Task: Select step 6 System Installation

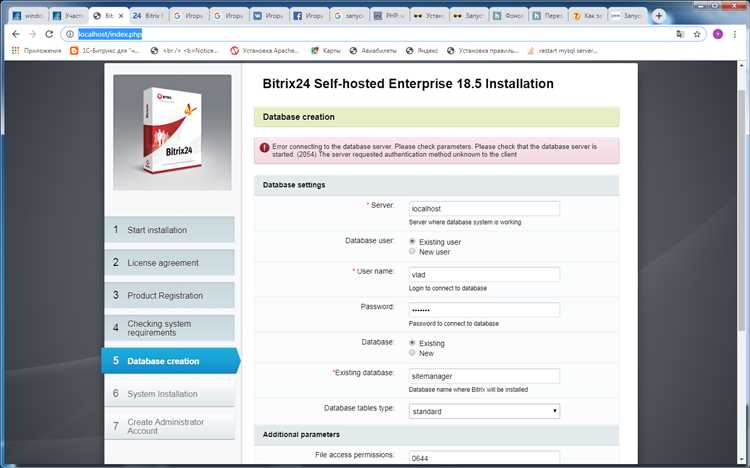Action: pyautogui.click(x=169, y=393)
